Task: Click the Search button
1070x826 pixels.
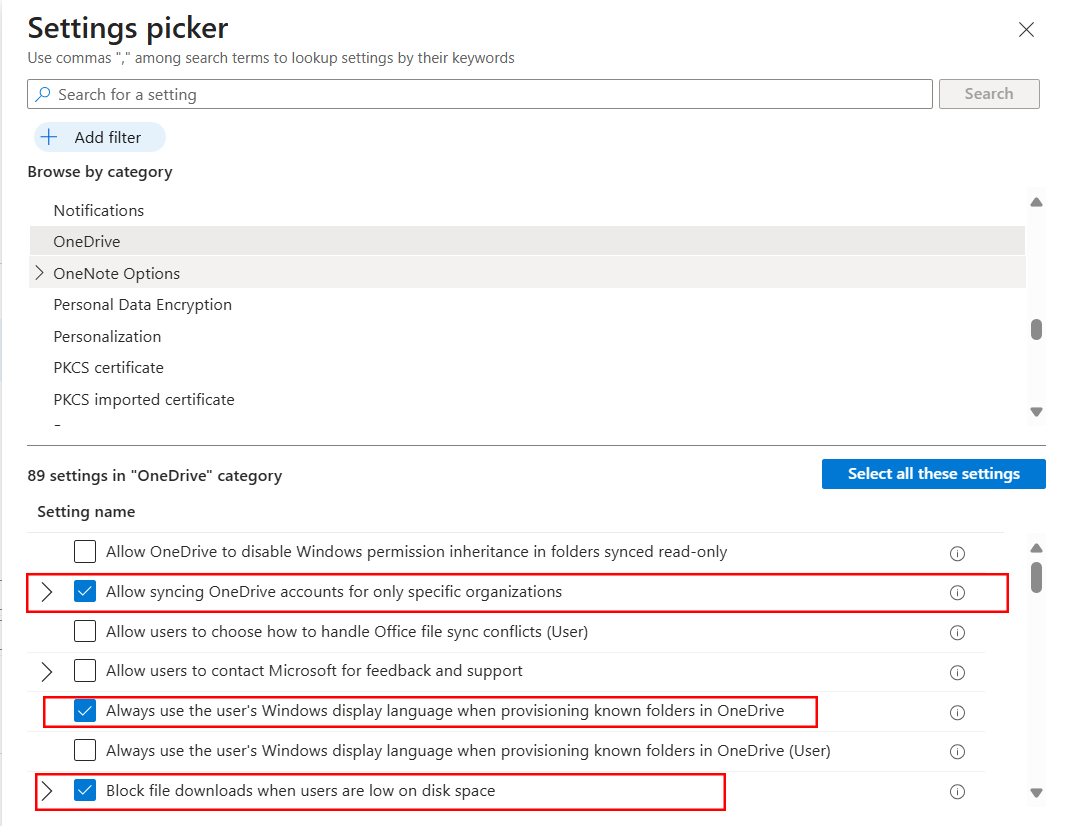Action: 989,94
